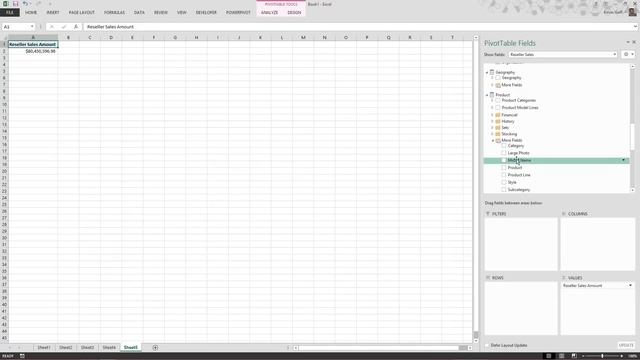Viewport: 640px width, 360px height.
Task: Check the Category field checkbox
Action: [504, 146]
